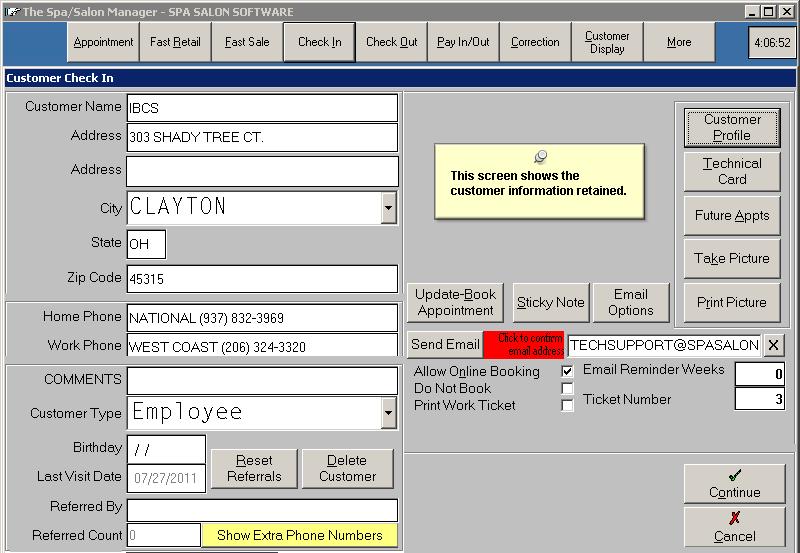Image resolution: width=800 pixels, height=553 pixels.
Task: Click the Technical Card button
Action: coord(732,171)
